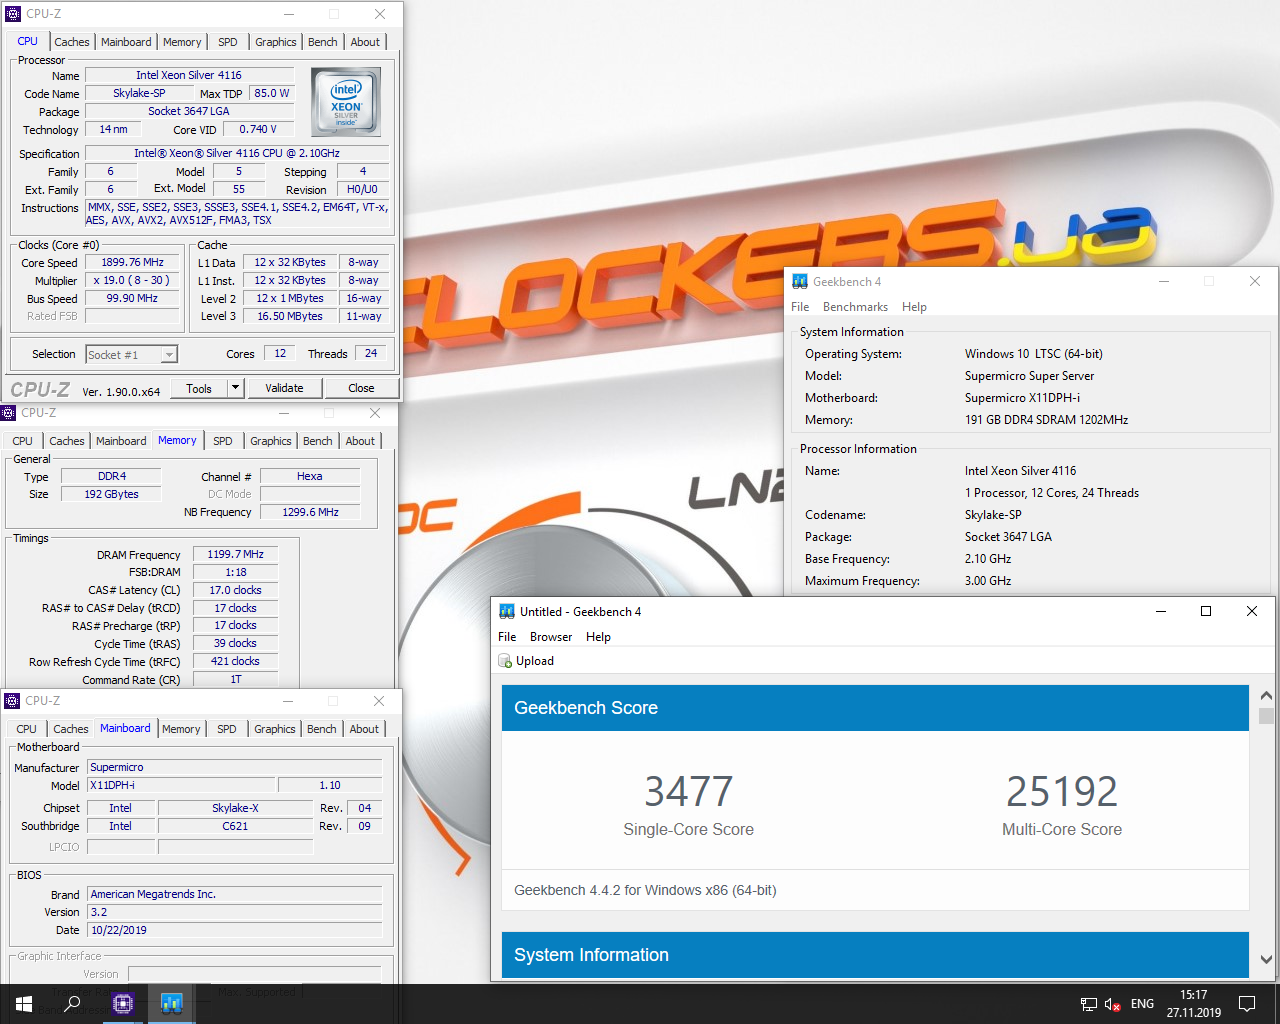1280x1024 pixels.
Task: Click memory Size value 192 GBytes
Action: tap(112, 494)
